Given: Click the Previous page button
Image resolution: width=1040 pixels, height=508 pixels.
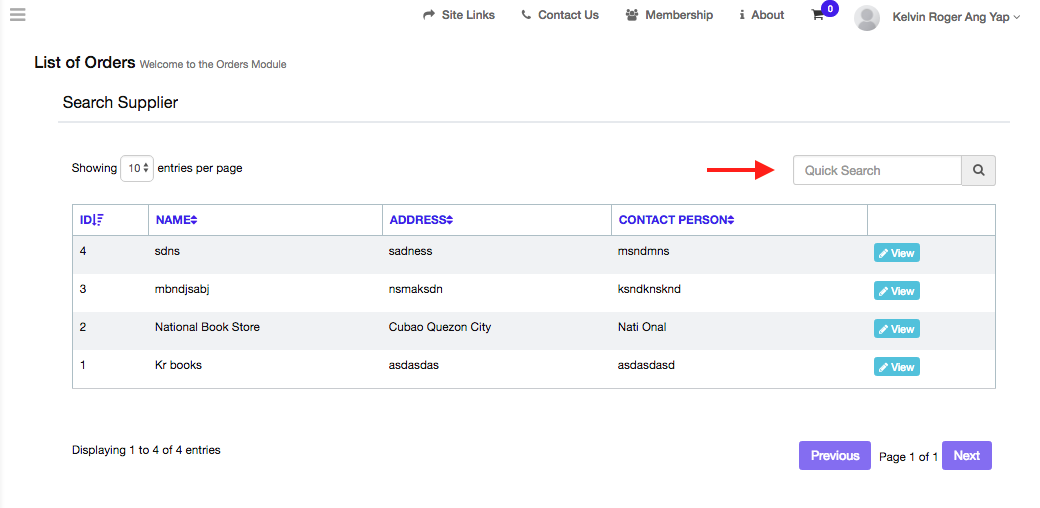Looking at the screenshot, I should [834, 456].
